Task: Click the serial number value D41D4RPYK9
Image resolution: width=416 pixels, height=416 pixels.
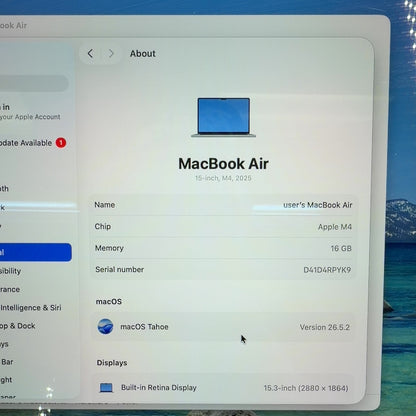Action: 327,270
